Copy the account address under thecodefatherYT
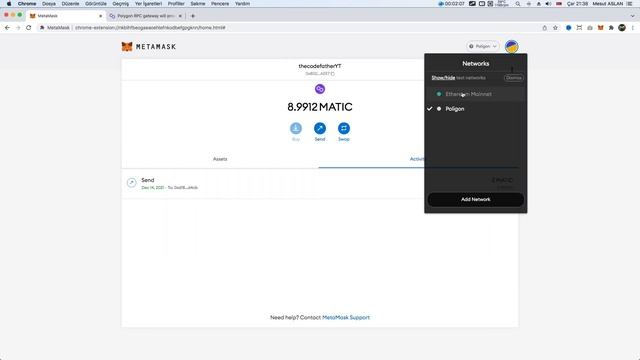The width and height of the screenshot is (640, 360). [320, 74]
